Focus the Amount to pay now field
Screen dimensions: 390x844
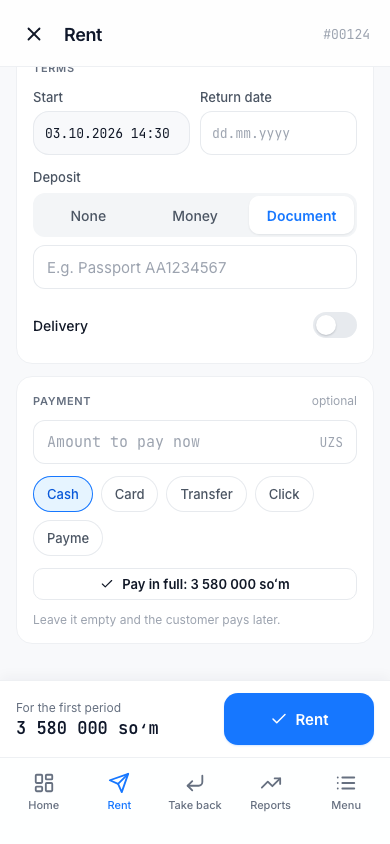pyautogui.click(x=195, y=442)
